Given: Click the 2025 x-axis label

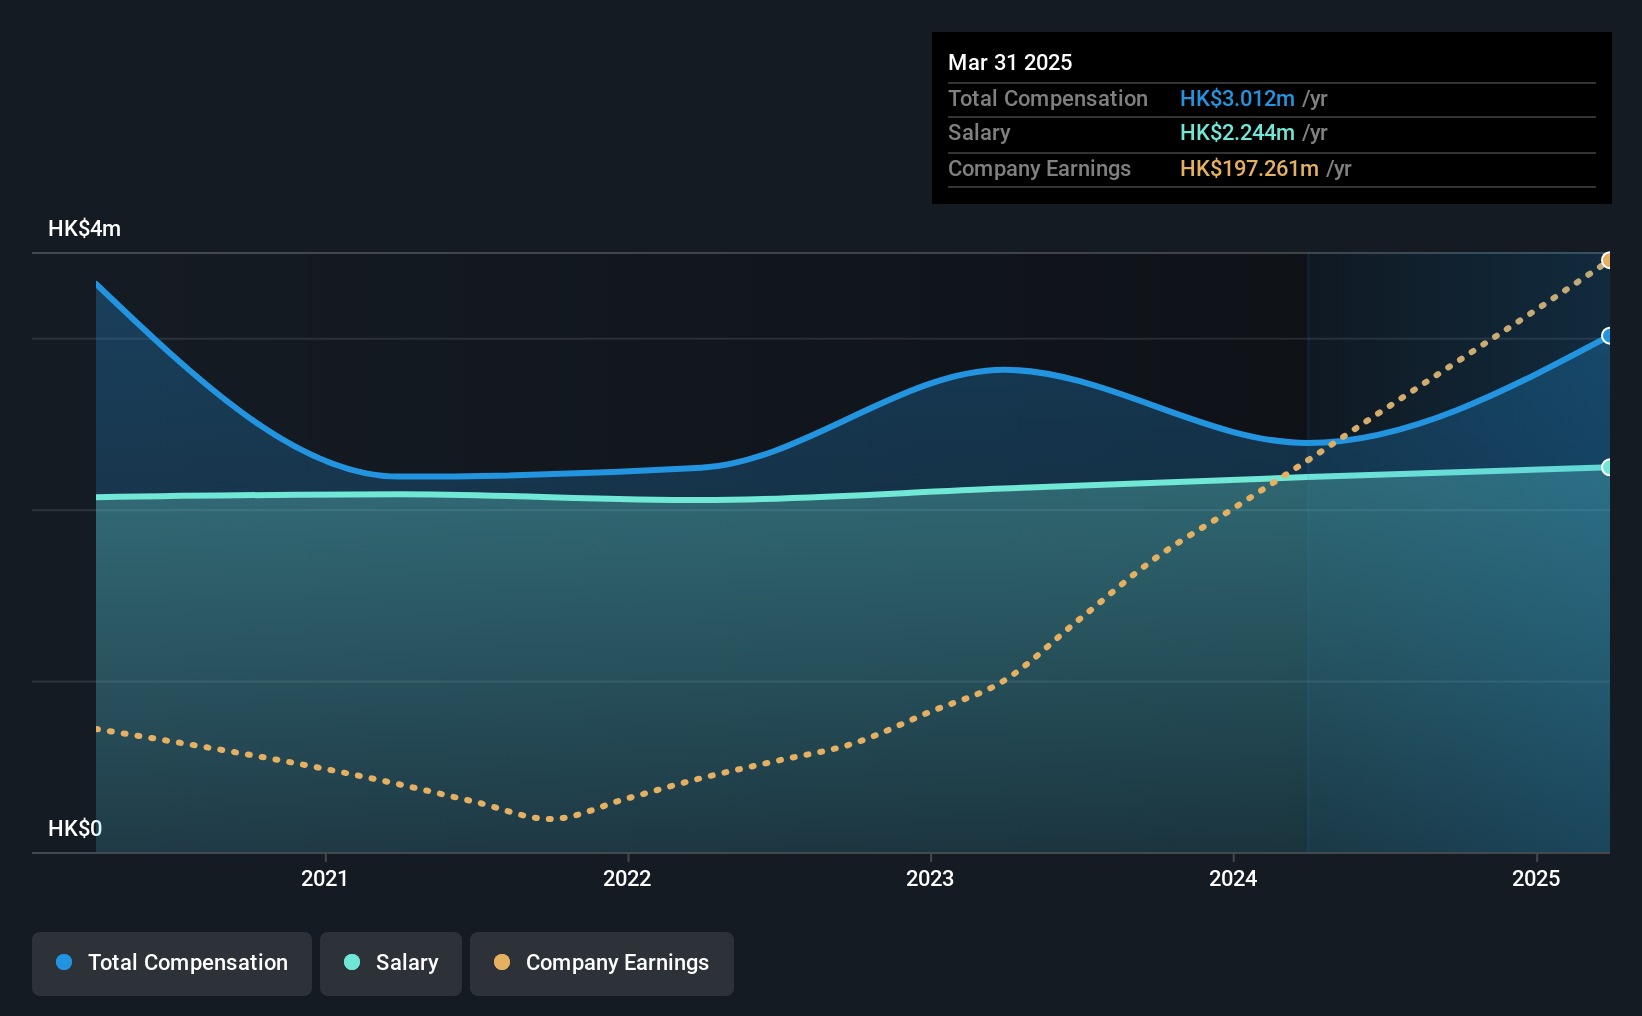Looking at the screenshot, I should point(1536,878).
